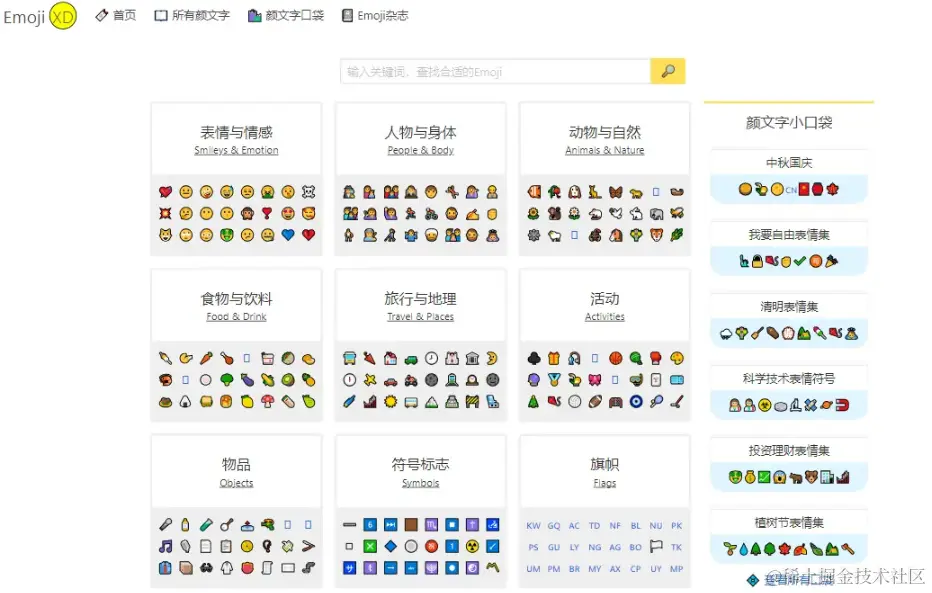Screen dimensions: 932x593
Task: Go to the 颜文字口袋 page
Action: (x=286, y=15)
